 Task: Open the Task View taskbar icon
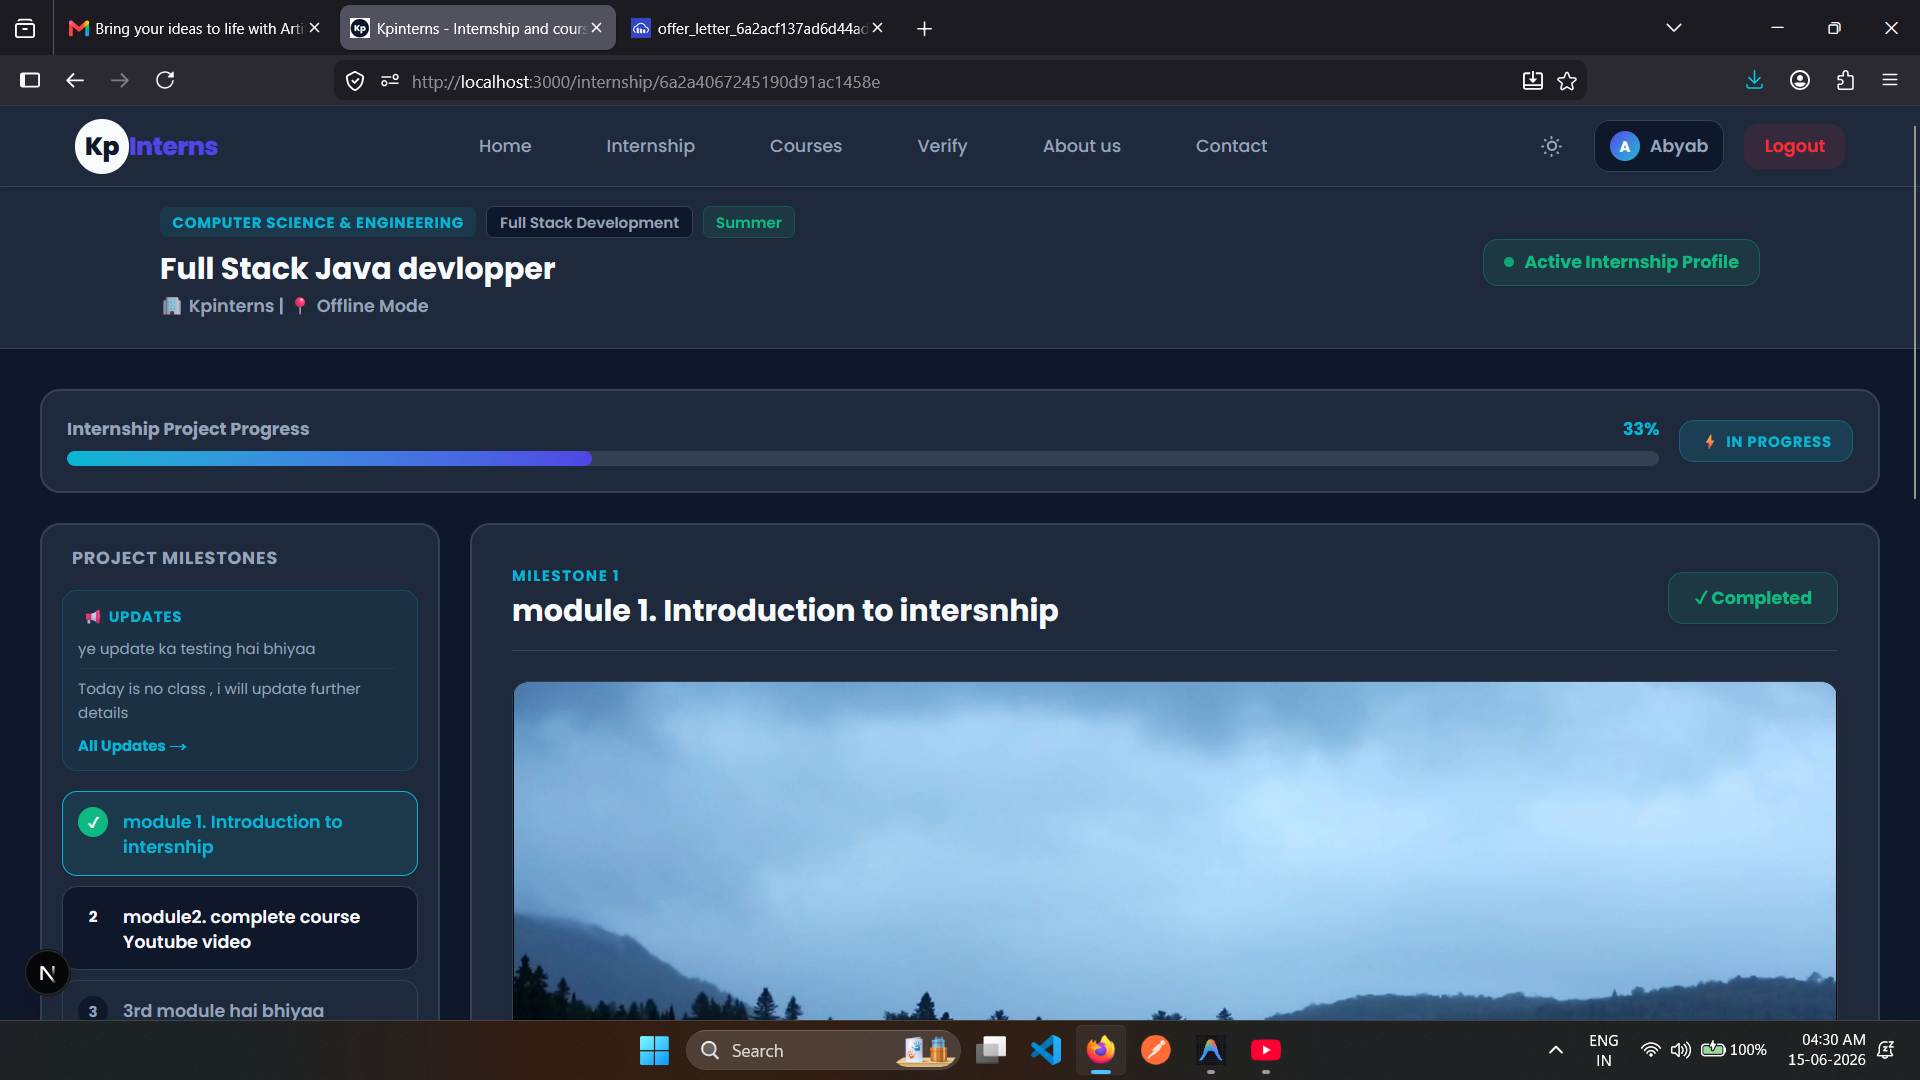pos(991,1050)
